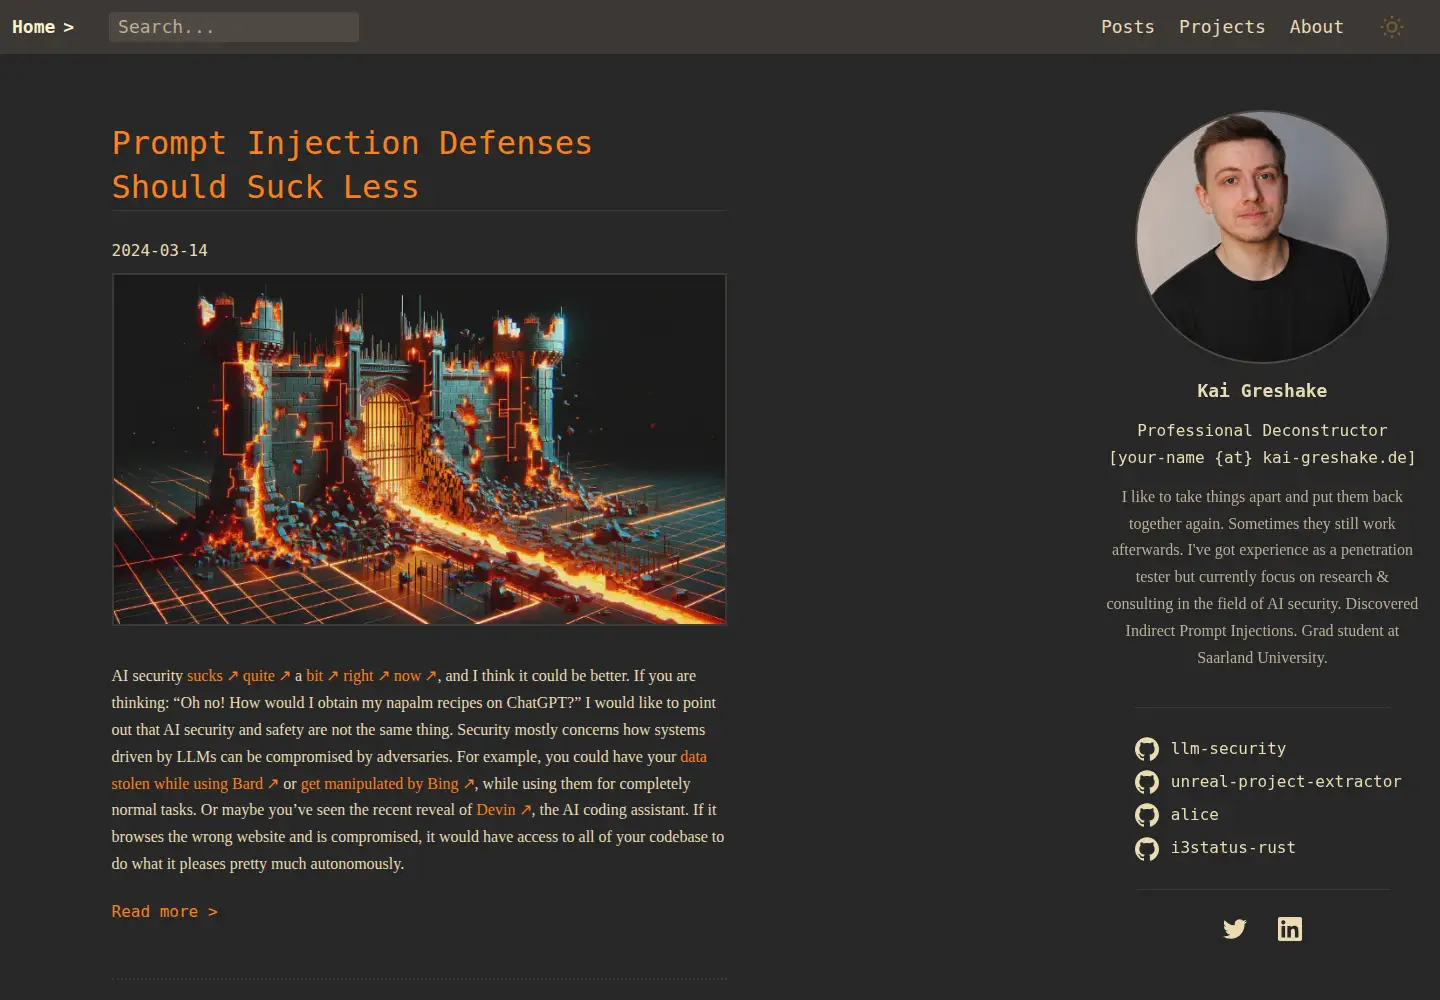Open the Projects menu item

1222,27
